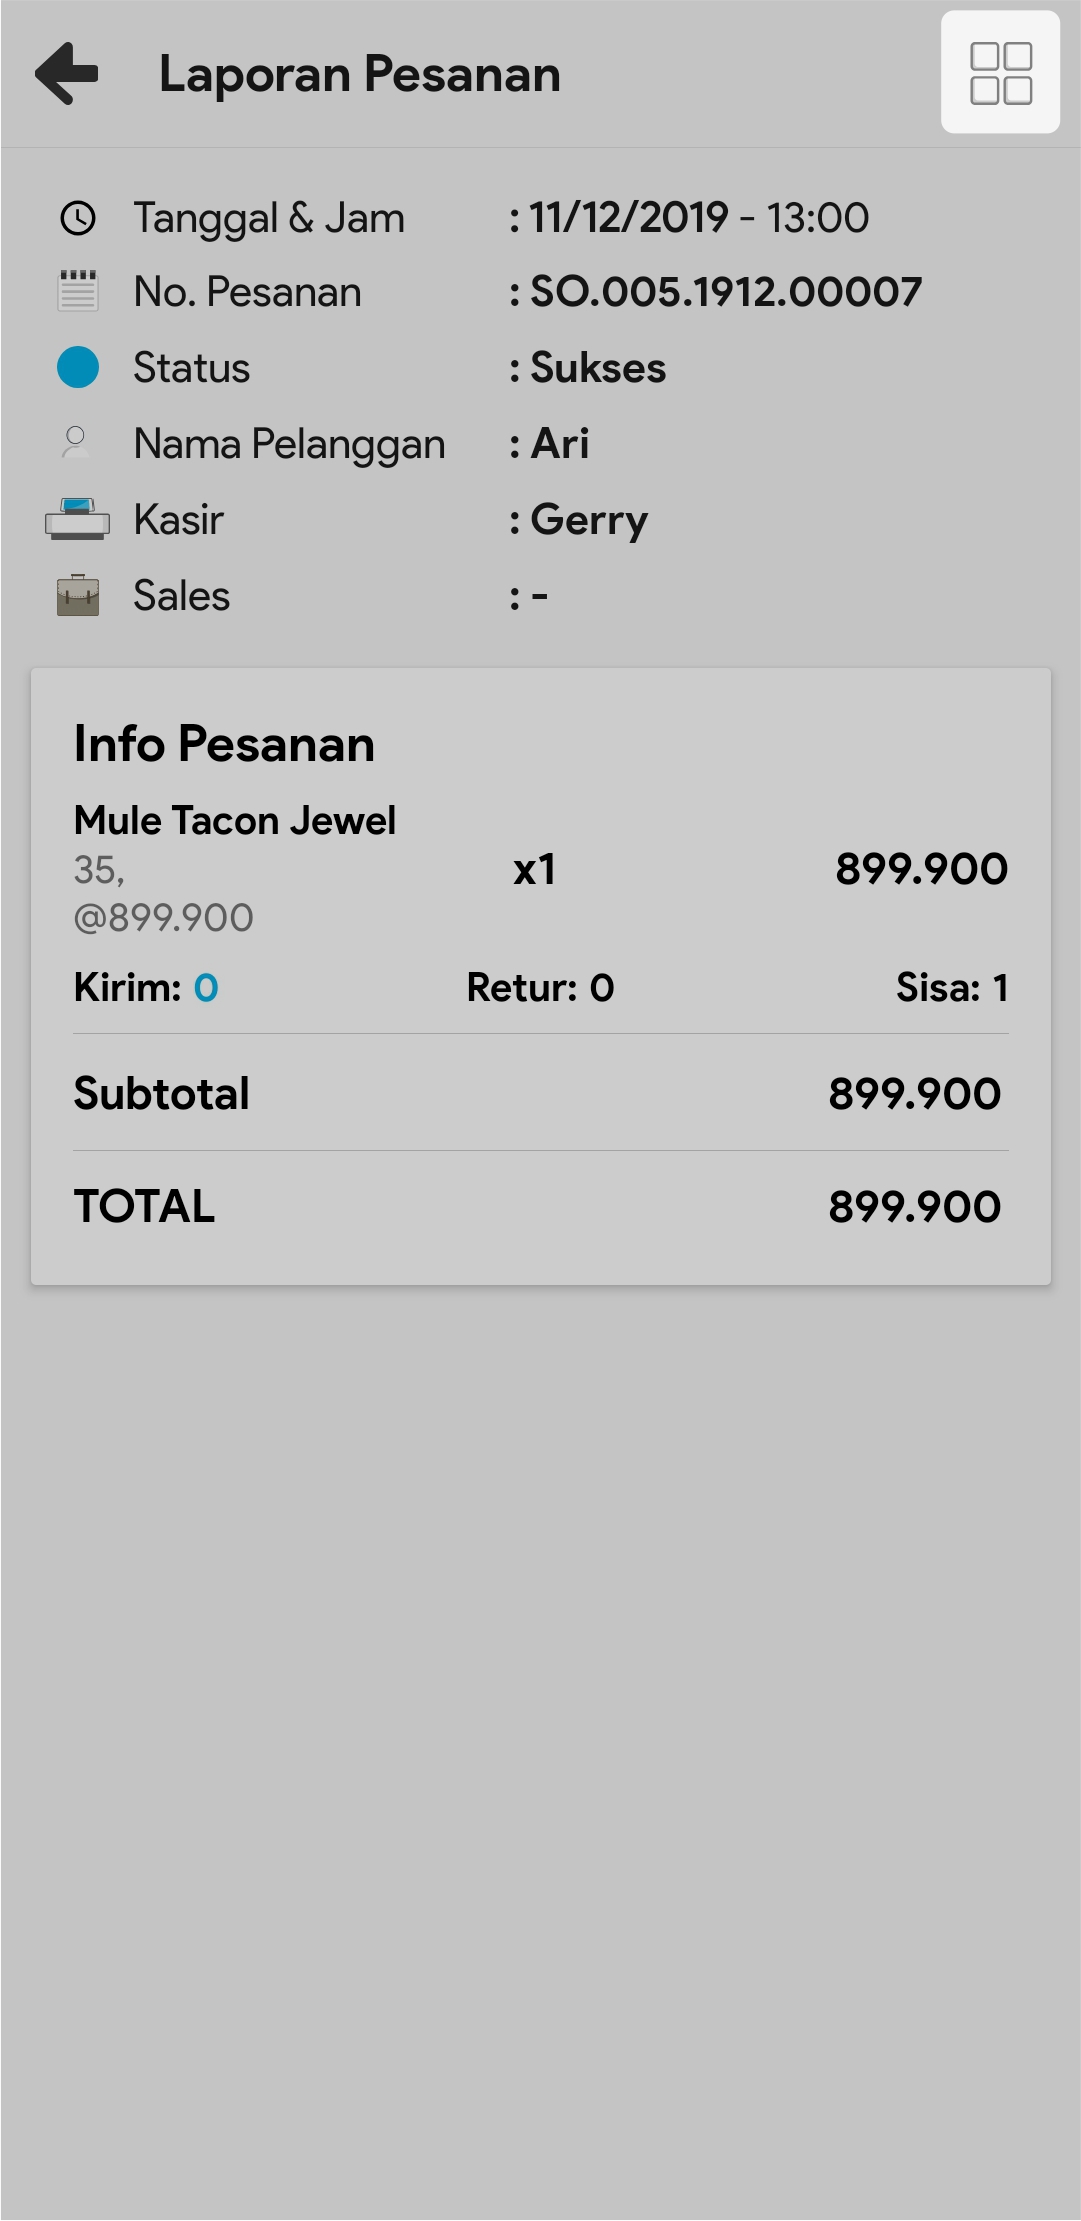This screenshot has height=2221, width=1081.
Task: Tap the blue Kirim quantity link
Action: tap(206, 988)
